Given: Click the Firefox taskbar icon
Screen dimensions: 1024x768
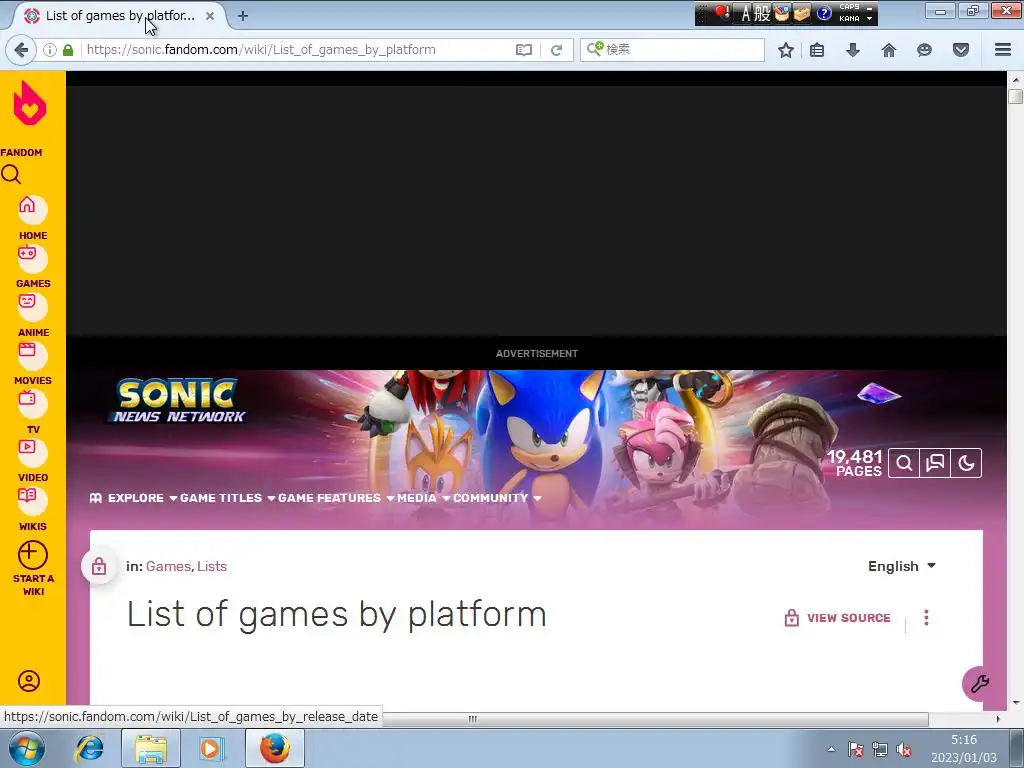Looking at the screenshot, I should click(x=275, y=748).
